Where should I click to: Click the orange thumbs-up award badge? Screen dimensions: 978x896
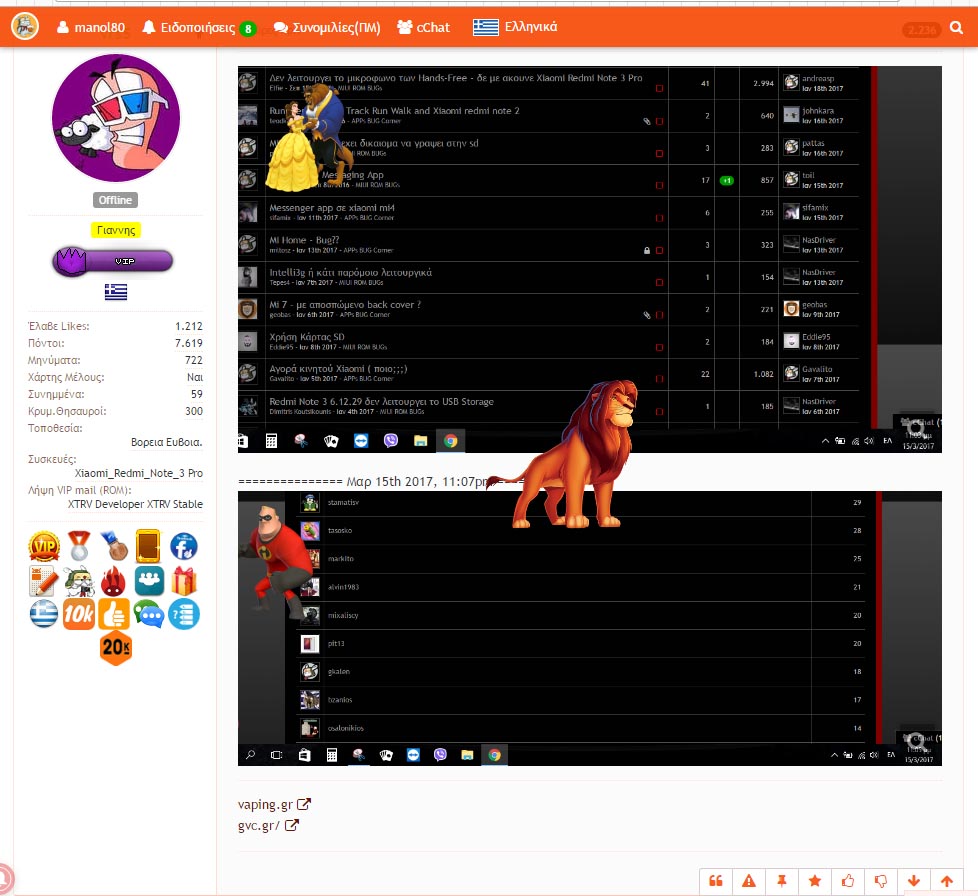tap(114, 614)
